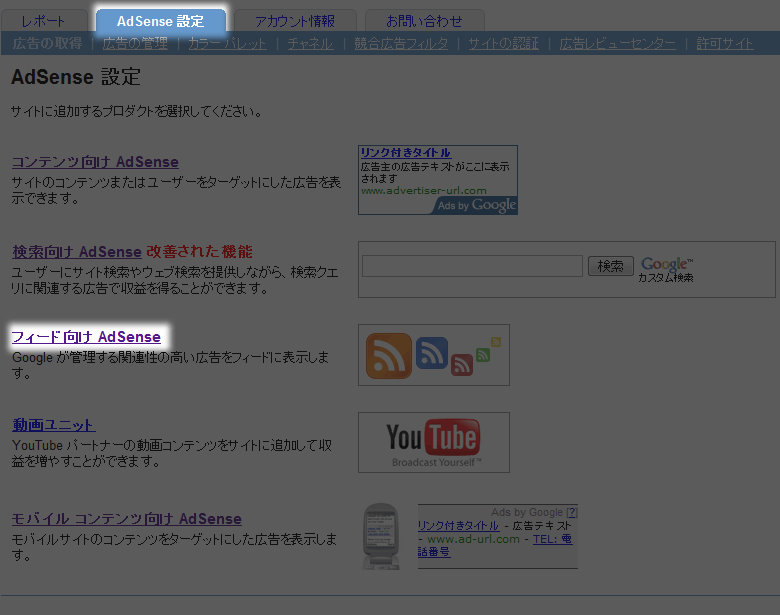The width and height of the screenshot is (780, 615).
Task: Click www.advertiser-url.com in the sample ad
Action: pyautogui.click(x=424, y=191)
